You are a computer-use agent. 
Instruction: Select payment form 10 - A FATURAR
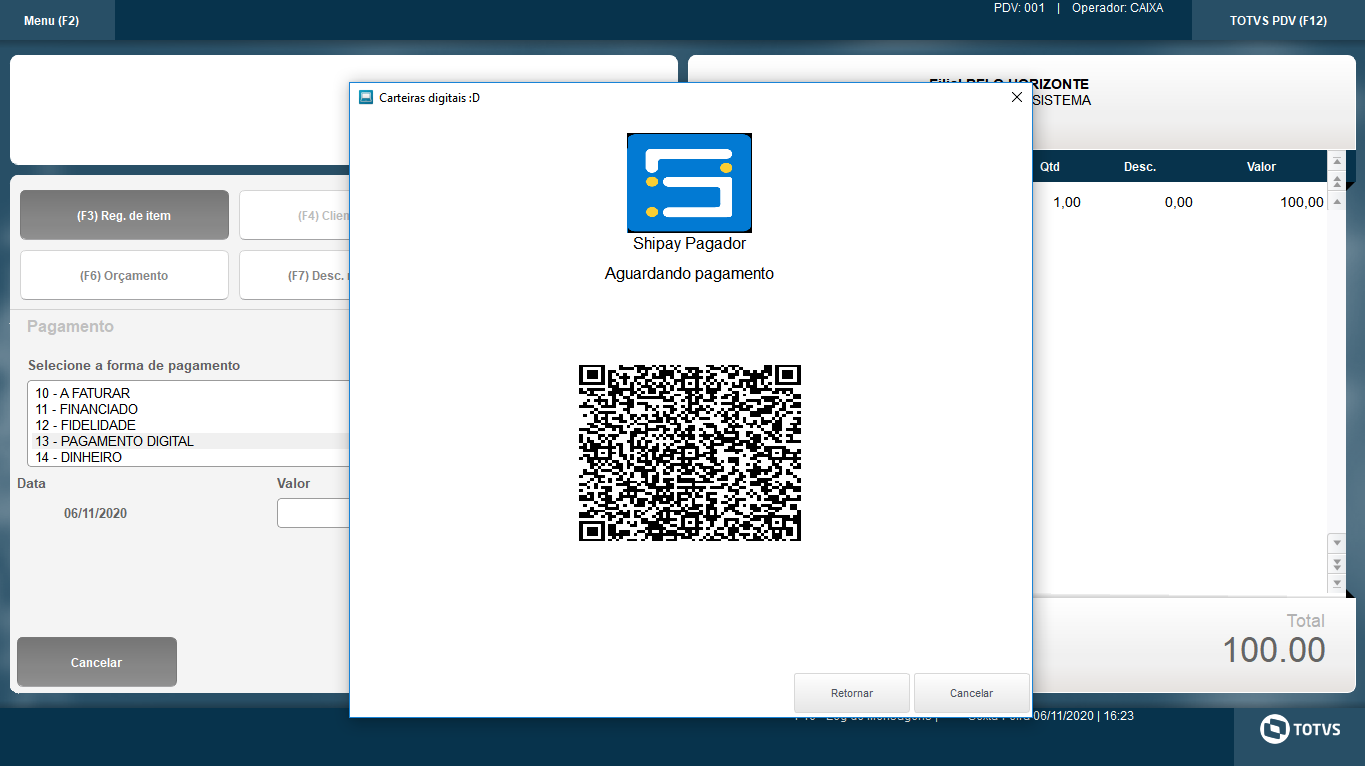189,393
